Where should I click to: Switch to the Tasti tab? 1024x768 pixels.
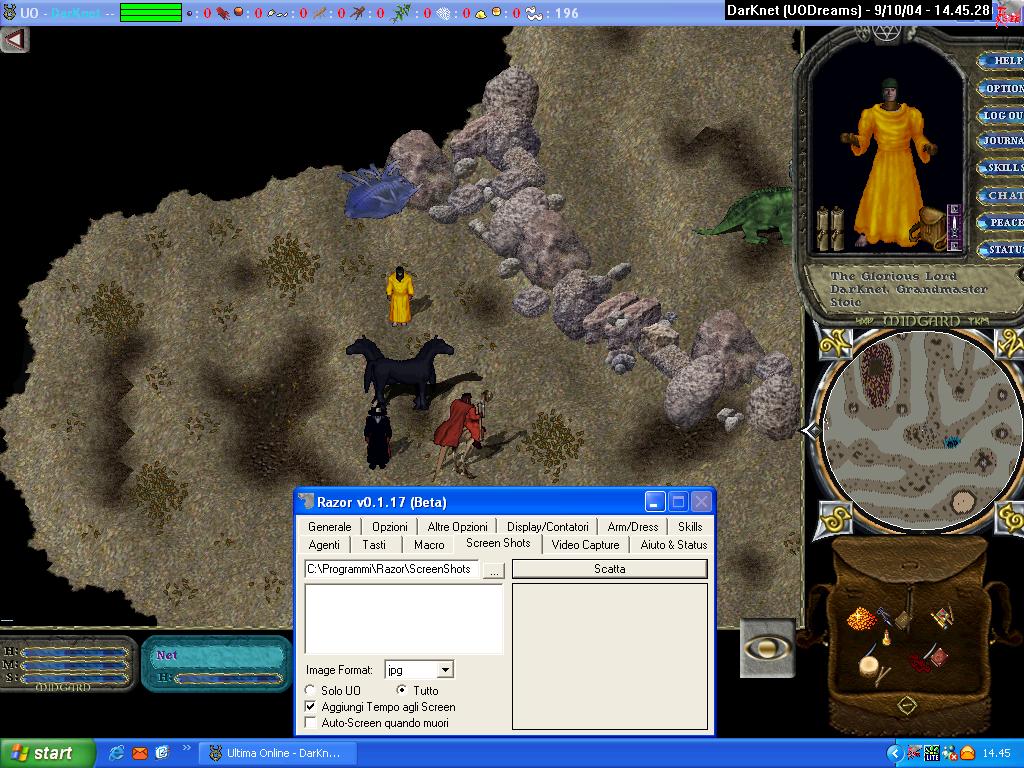click(374, 545)
